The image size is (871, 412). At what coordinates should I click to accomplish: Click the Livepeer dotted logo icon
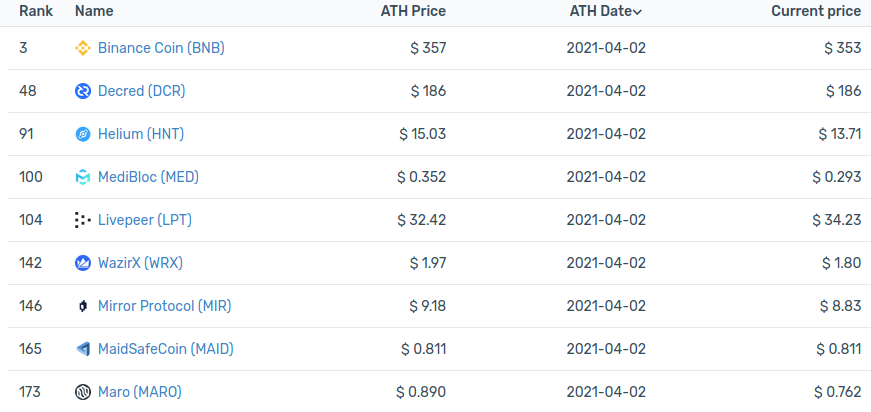(x=82, y=220)
